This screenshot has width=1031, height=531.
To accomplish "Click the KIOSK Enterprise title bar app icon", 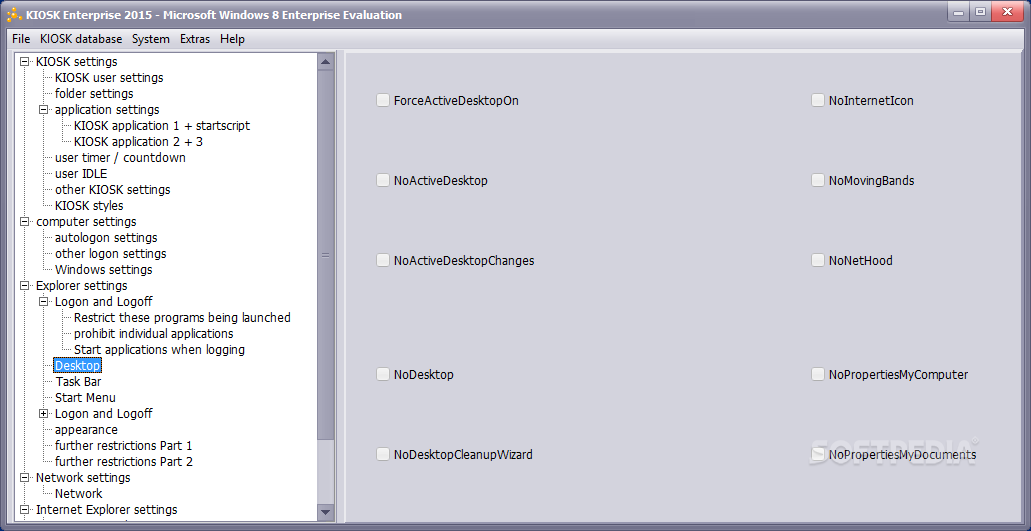I will pyautogui.click(x=14, y=14).
